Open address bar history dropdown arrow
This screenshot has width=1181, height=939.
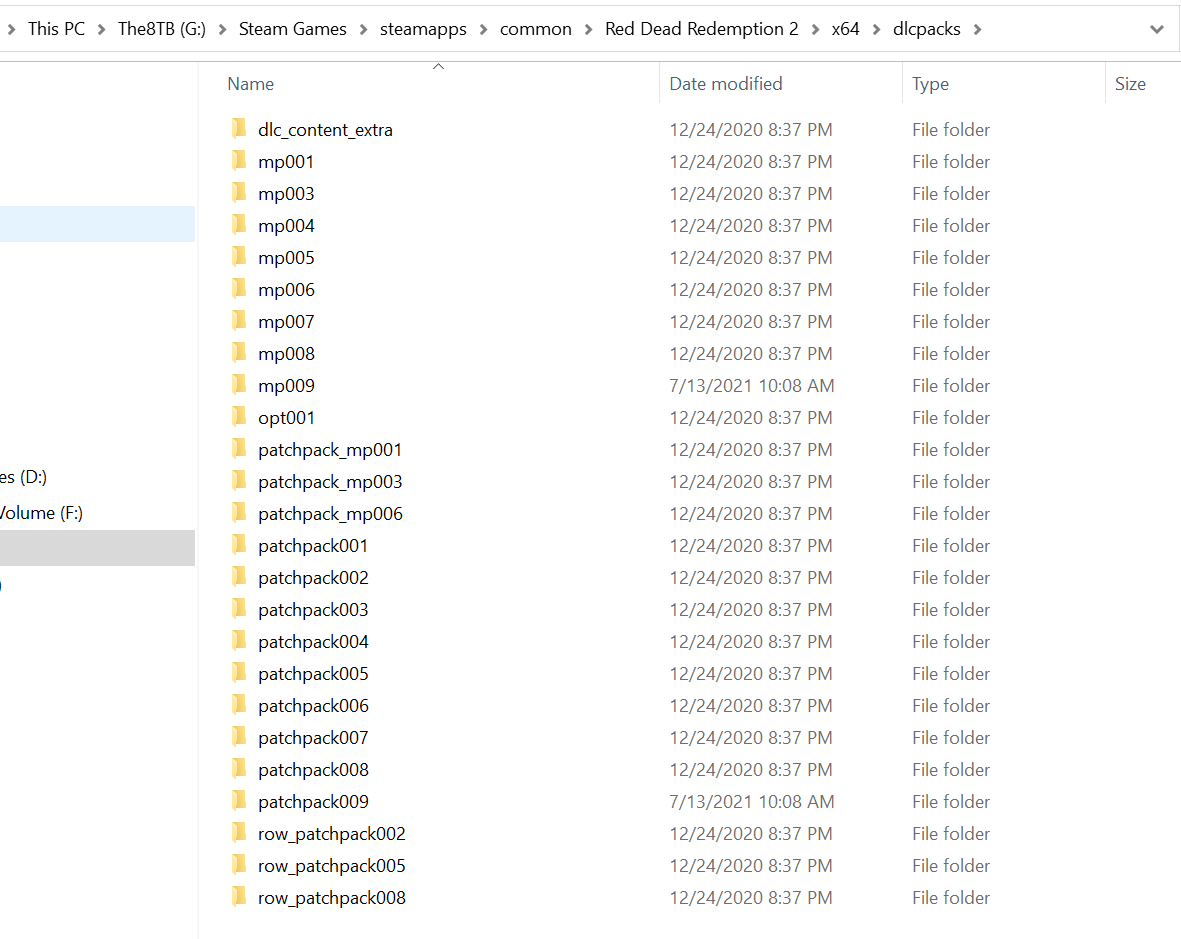1157,29
